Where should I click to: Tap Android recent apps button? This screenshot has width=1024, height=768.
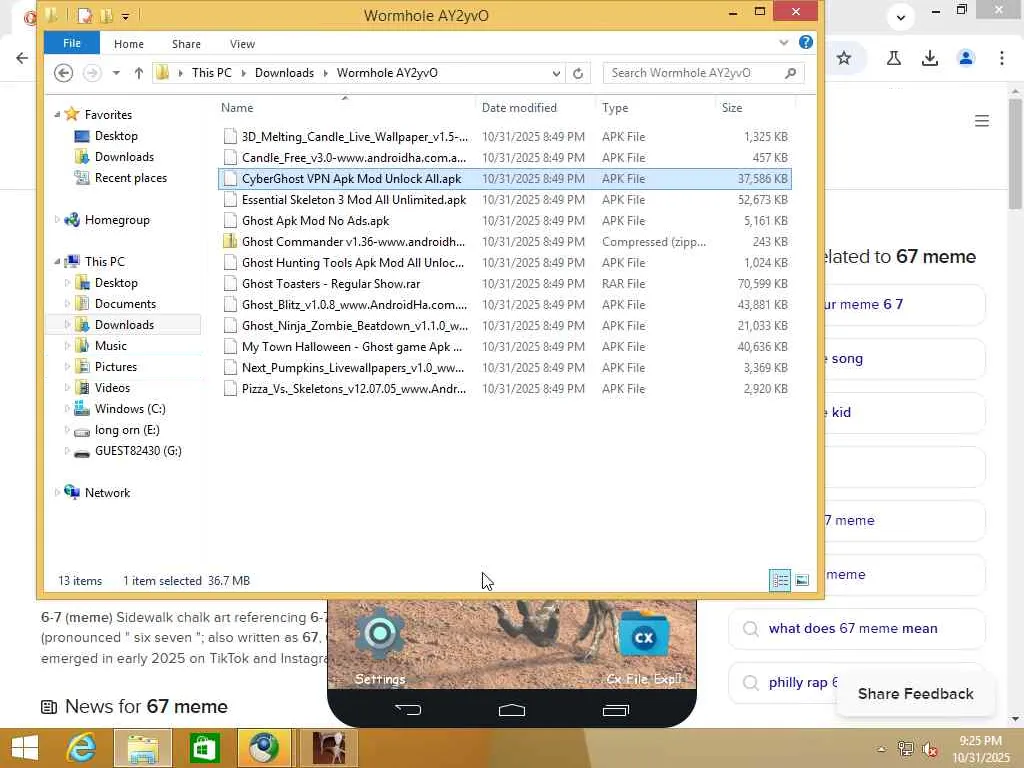(x=615, y=710)
